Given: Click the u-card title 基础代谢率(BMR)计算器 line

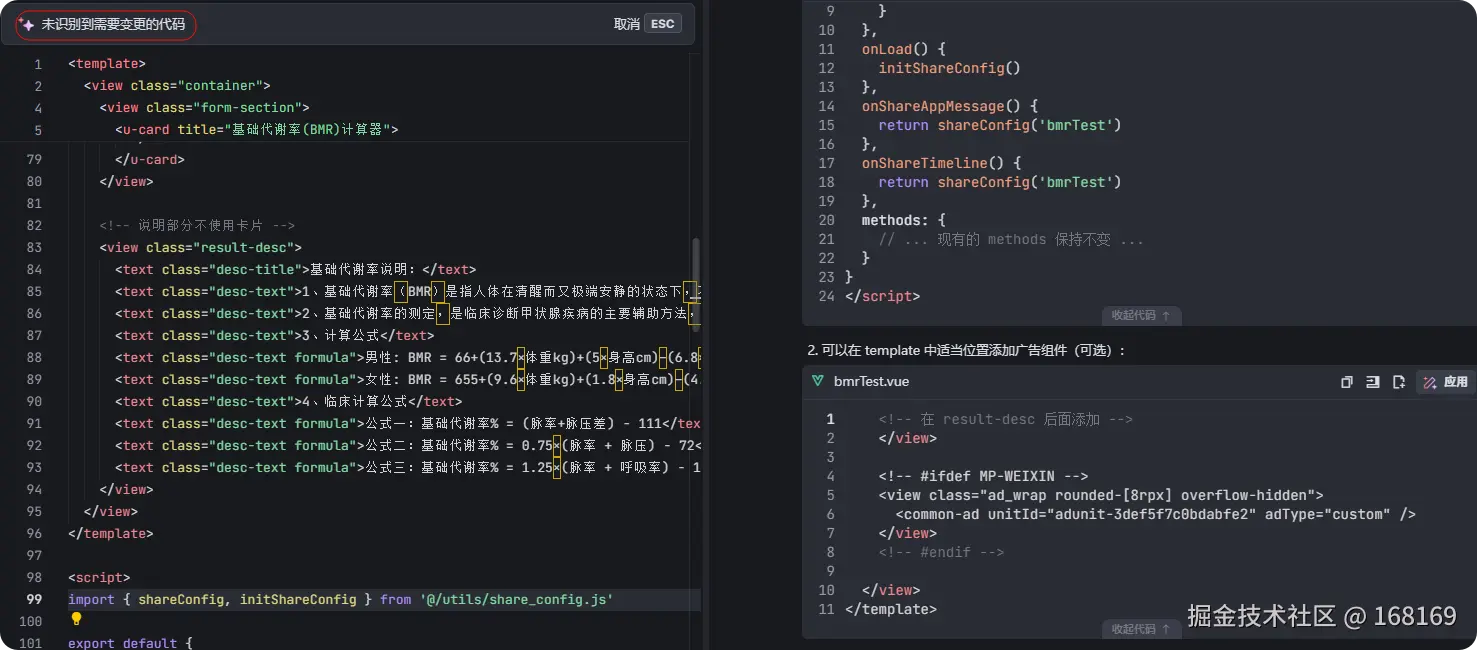Looking at the screenshot, I should 257,130.
